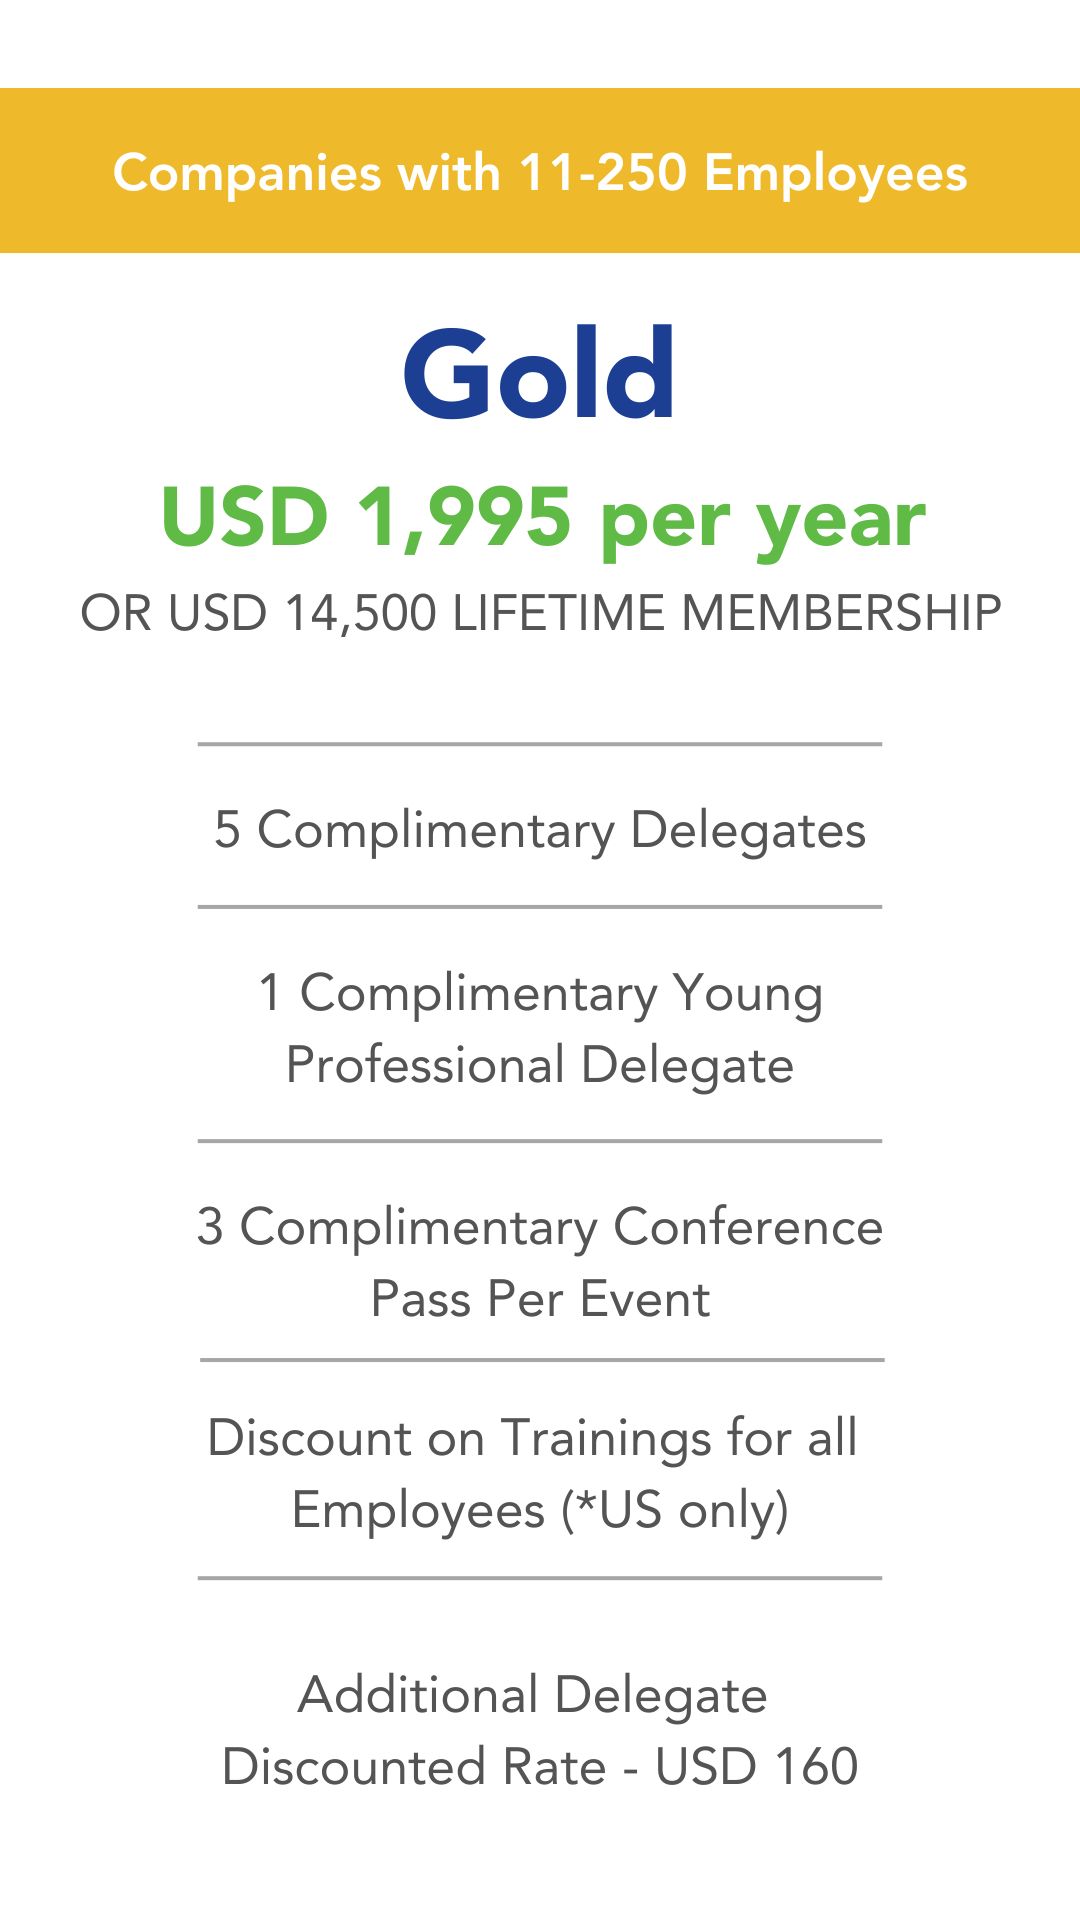
Task: Click the "USD 160" discounted rate amount
Action: [x=757, y=1767]
